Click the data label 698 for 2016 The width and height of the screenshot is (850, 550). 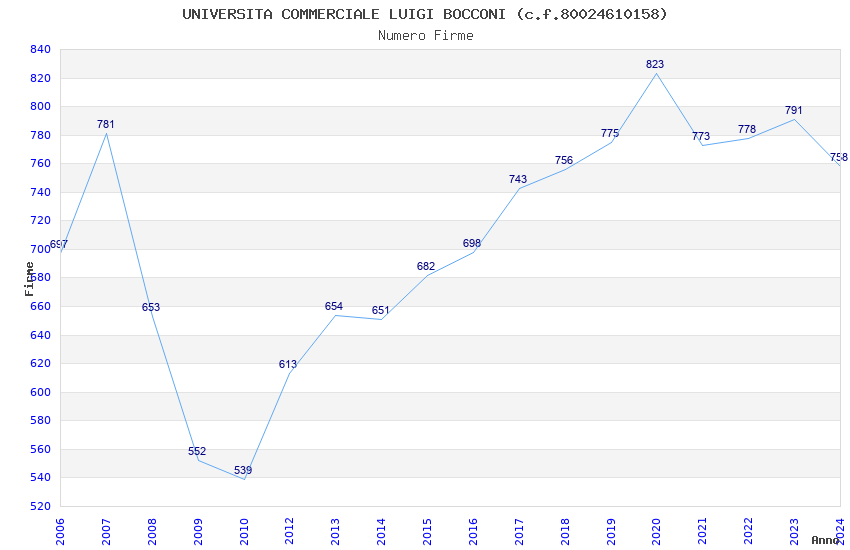click(x=472, y=243)
